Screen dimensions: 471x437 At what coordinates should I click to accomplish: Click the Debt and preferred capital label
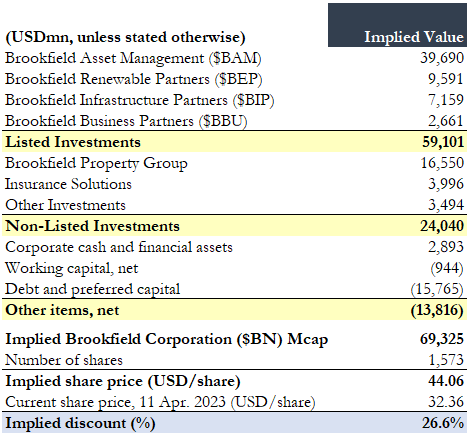(x=93, y=290)
